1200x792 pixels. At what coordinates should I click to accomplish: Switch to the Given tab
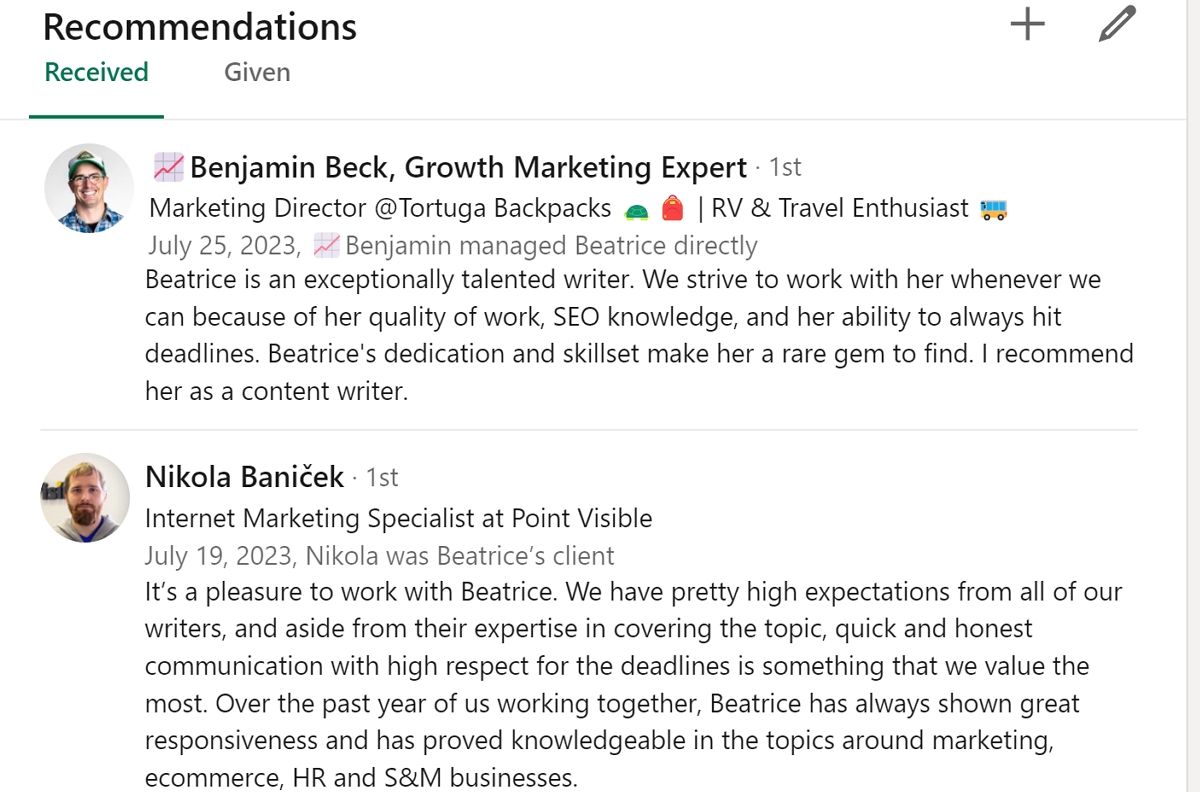click(x=257, y=72)
